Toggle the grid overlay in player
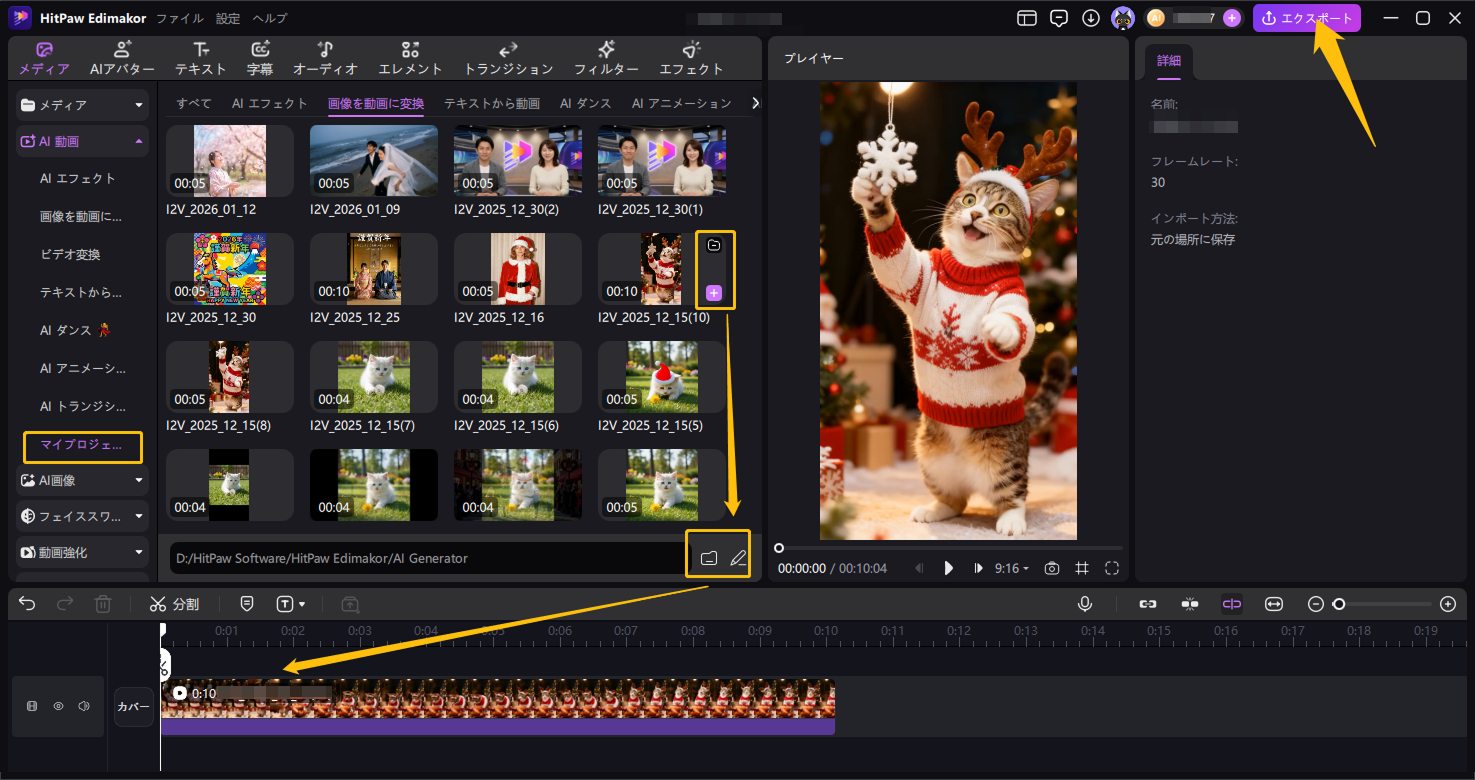1475x780 pixels. coord(1082,568)
